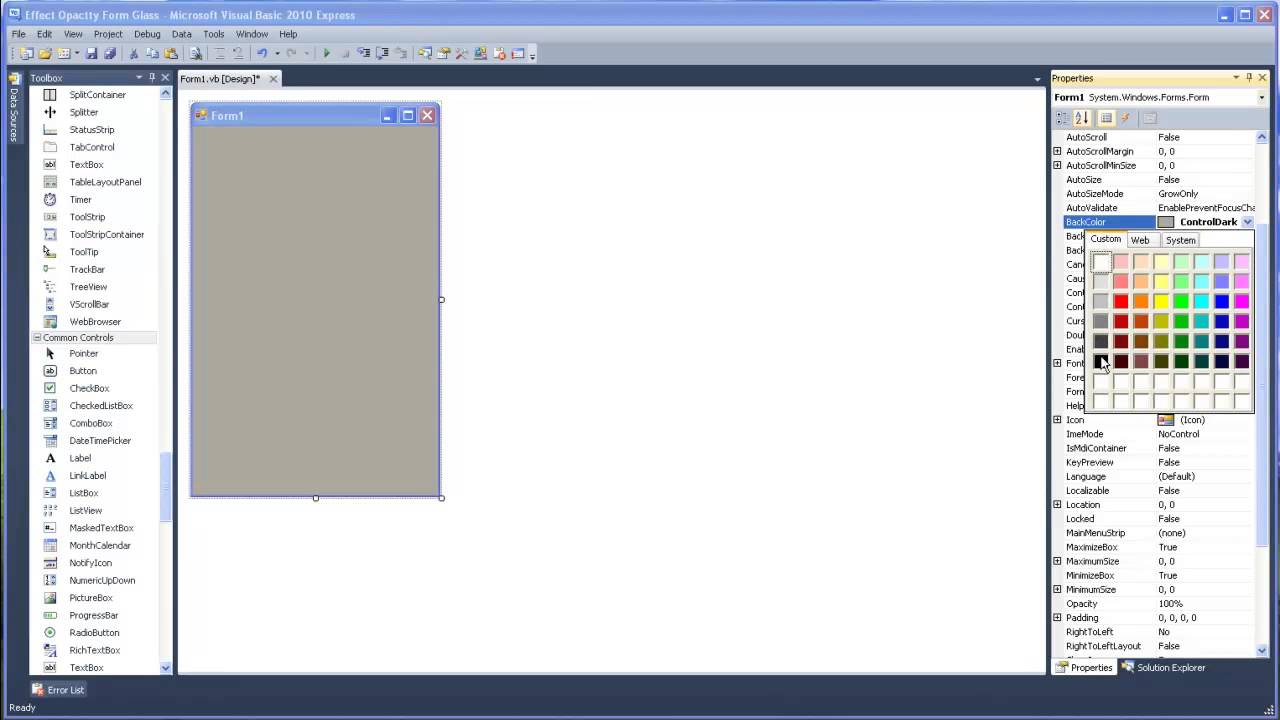Click the Cut scissors toolbar icon

coord(134,53)
